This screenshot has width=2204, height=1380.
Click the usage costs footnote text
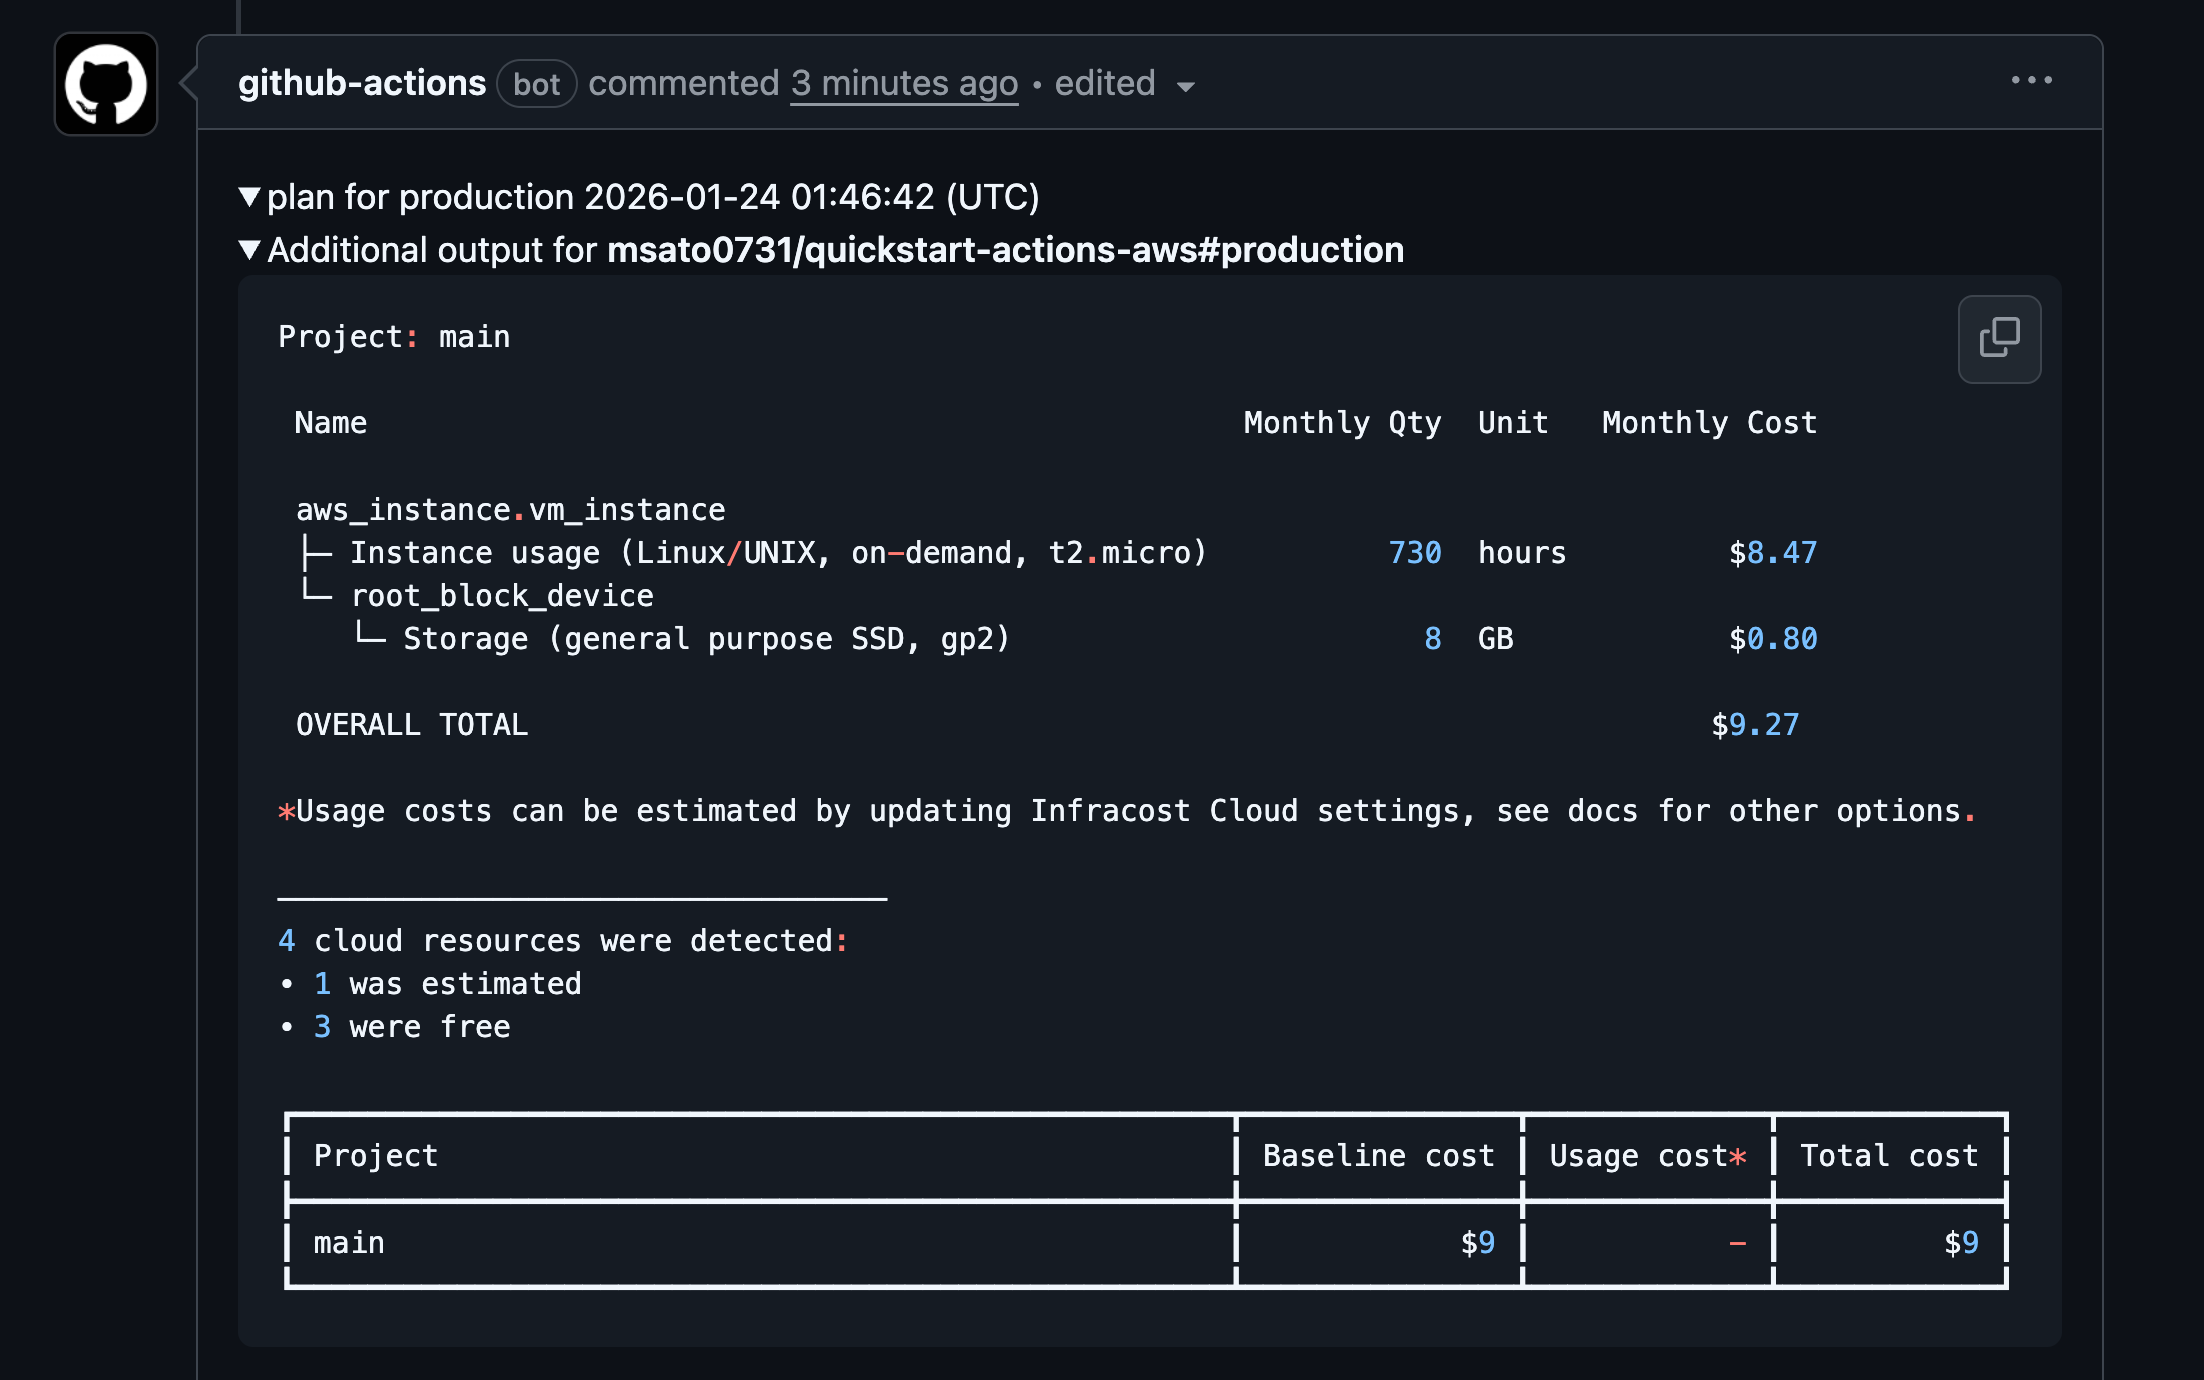[x=1125, y=810]
